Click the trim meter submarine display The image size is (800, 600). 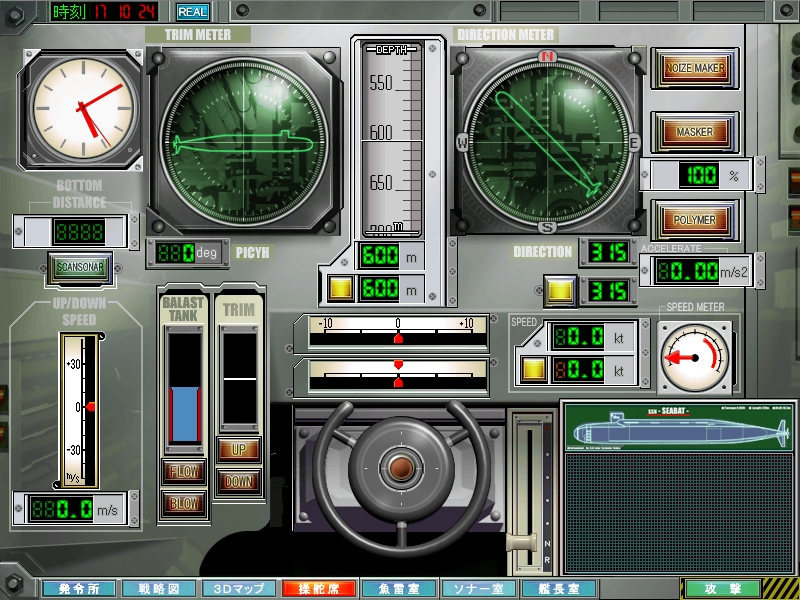[x=245, y=142]
